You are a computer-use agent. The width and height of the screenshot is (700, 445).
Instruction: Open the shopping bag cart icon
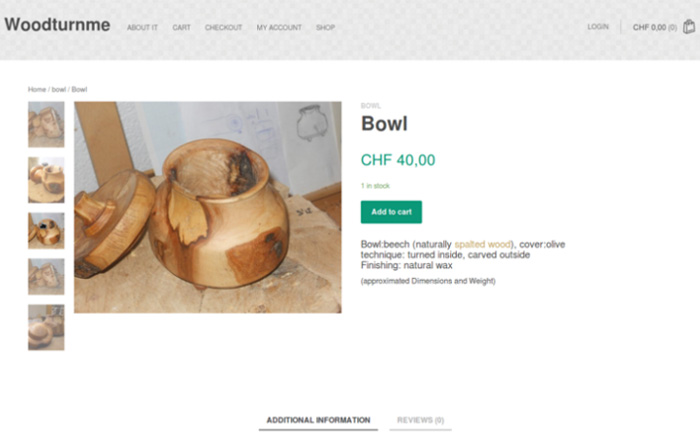[x=689, y=27]
